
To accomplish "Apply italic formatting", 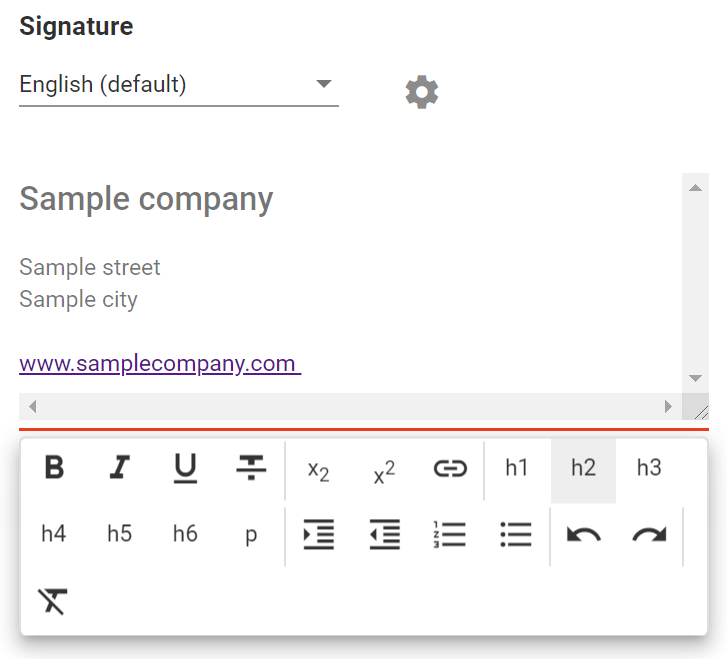I will [x=120, y=468].
